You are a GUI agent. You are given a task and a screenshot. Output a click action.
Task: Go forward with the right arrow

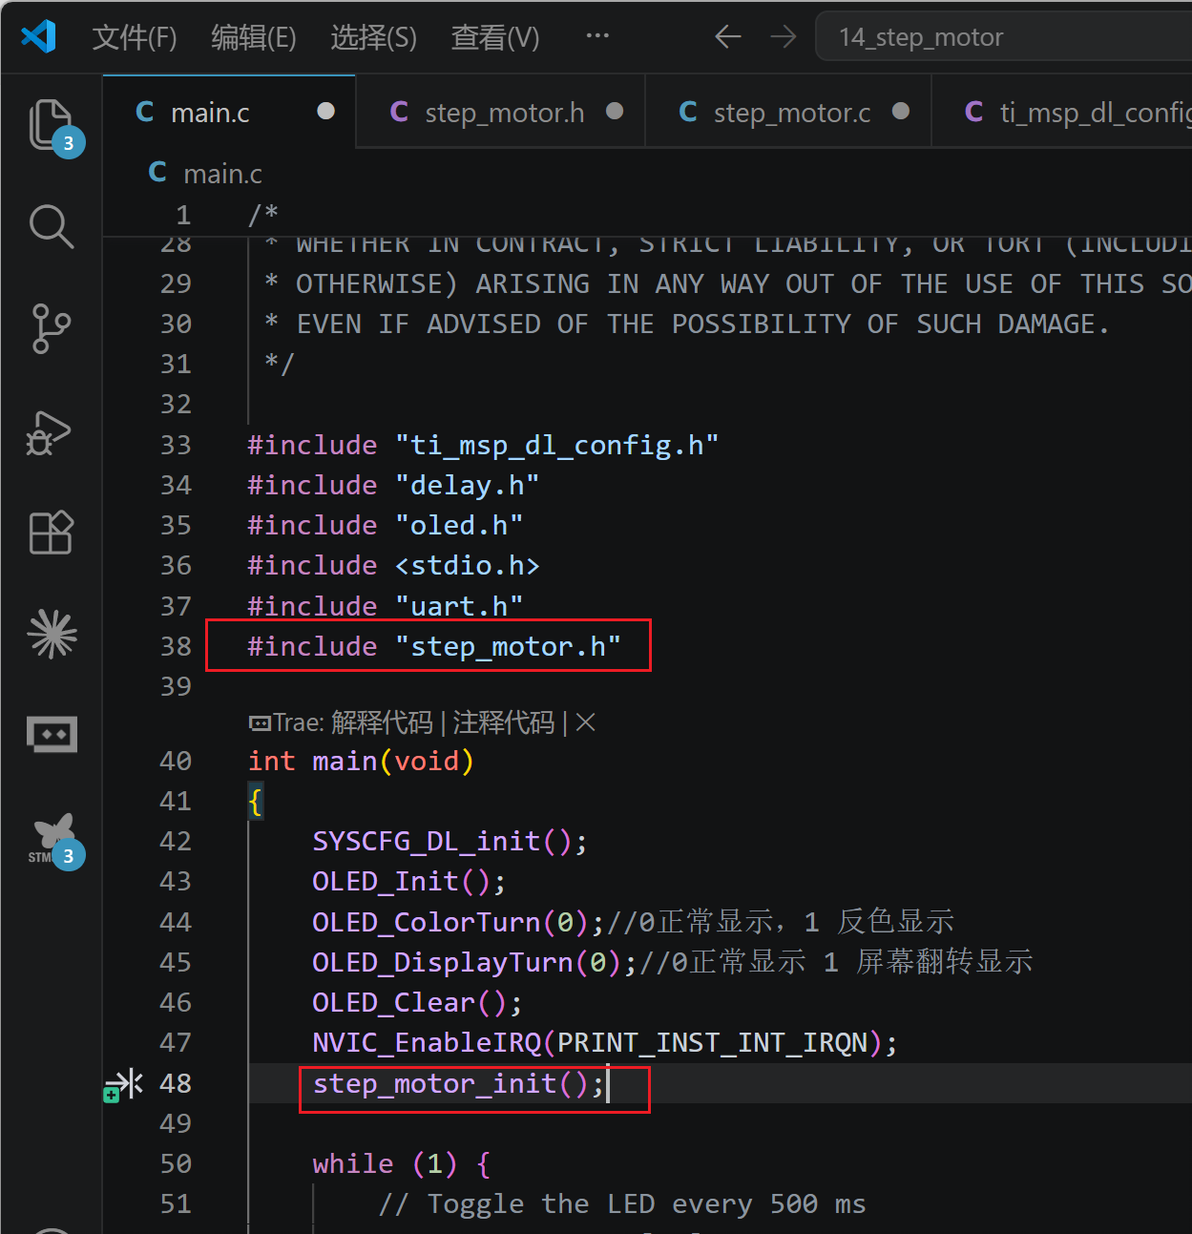(x=783, y=37)
